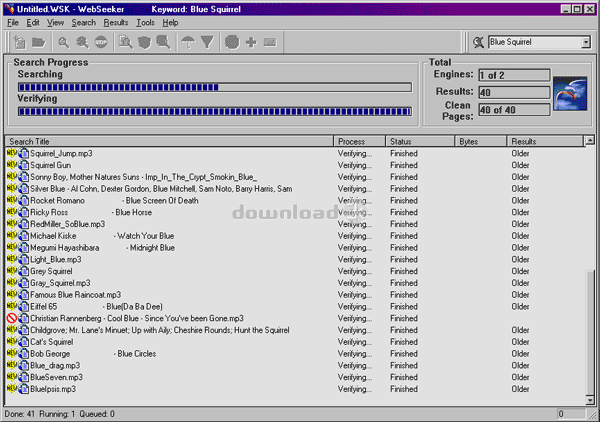Click the Results field showing 40
This screenshot has height=422, width=600.
coord(514,92)
